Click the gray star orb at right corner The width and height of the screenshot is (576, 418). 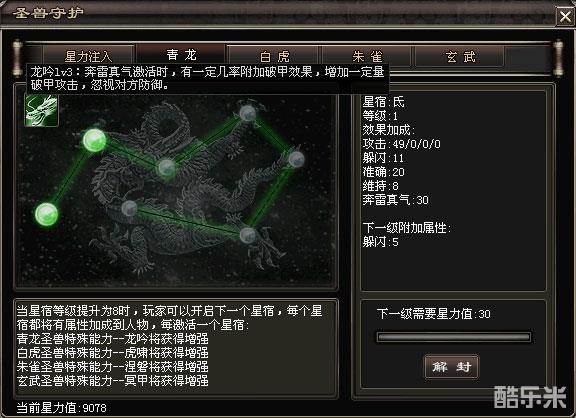coord(296,159)
